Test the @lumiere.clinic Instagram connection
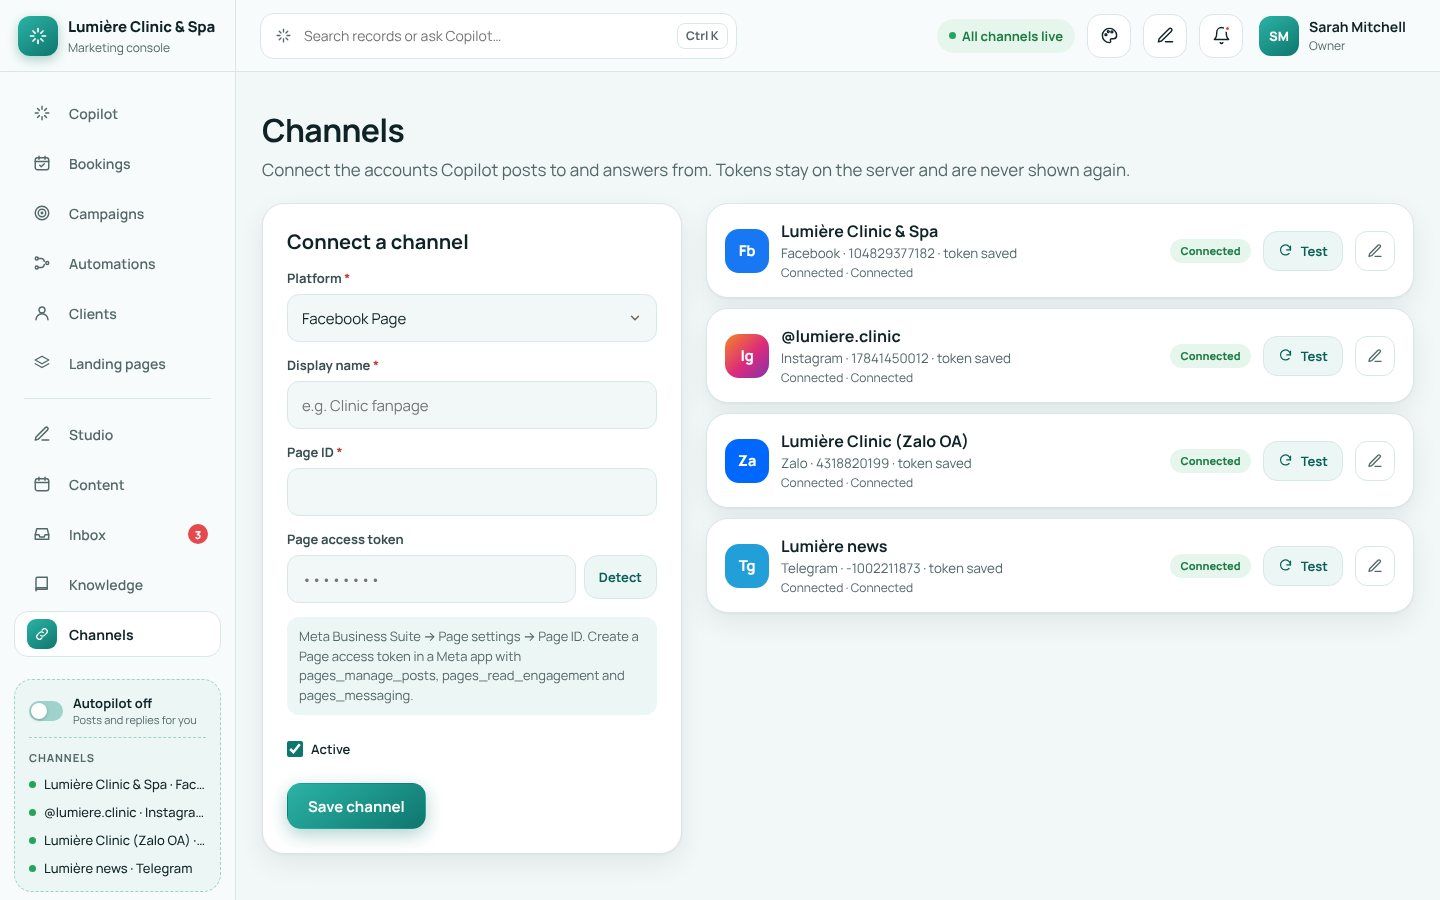This screenshot has width=1440, height=900. pyautogui.click(x=1303, y=356)
